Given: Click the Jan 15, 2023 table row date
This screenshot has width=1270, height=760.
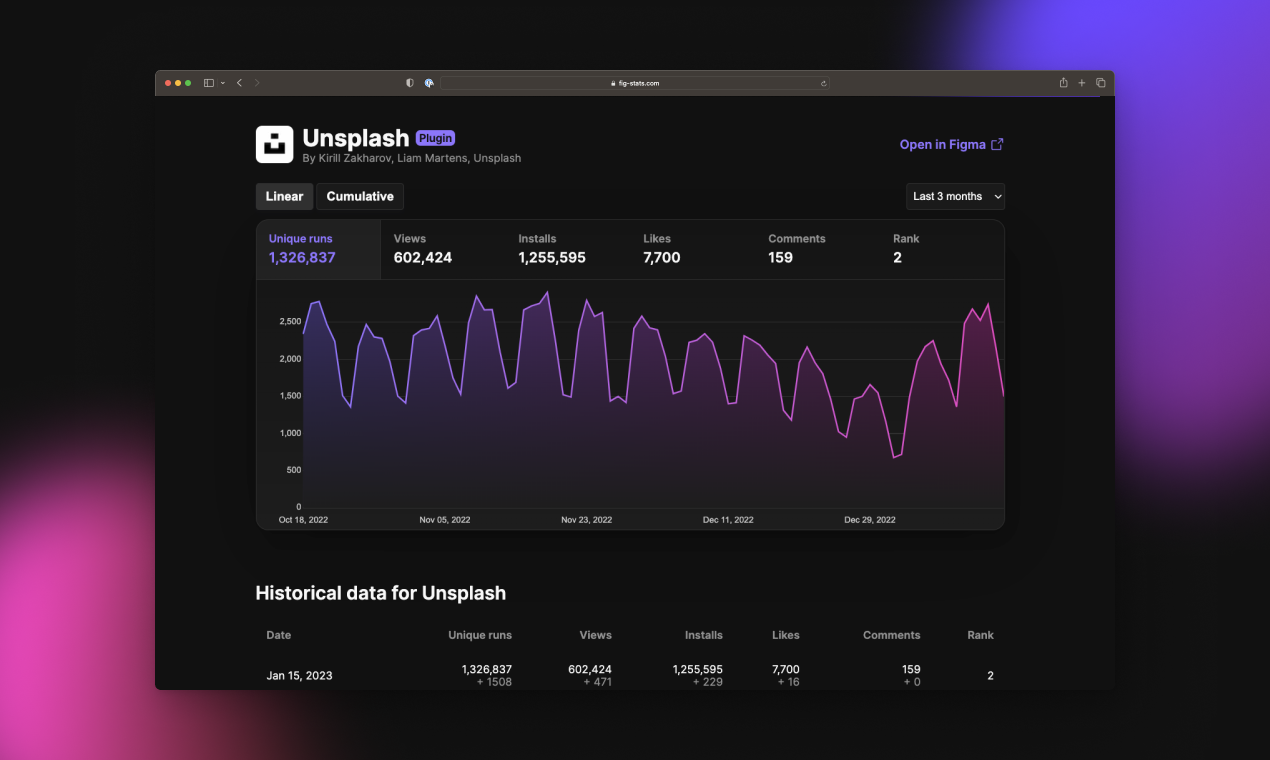Looking at the screenshot, I should (300, 676).
